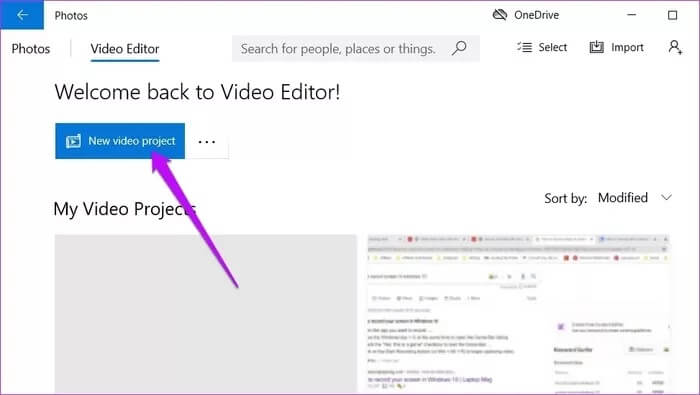Open the three-dot more options menu
This screenshot has height=395, width=700.
[x=207, y=141]
